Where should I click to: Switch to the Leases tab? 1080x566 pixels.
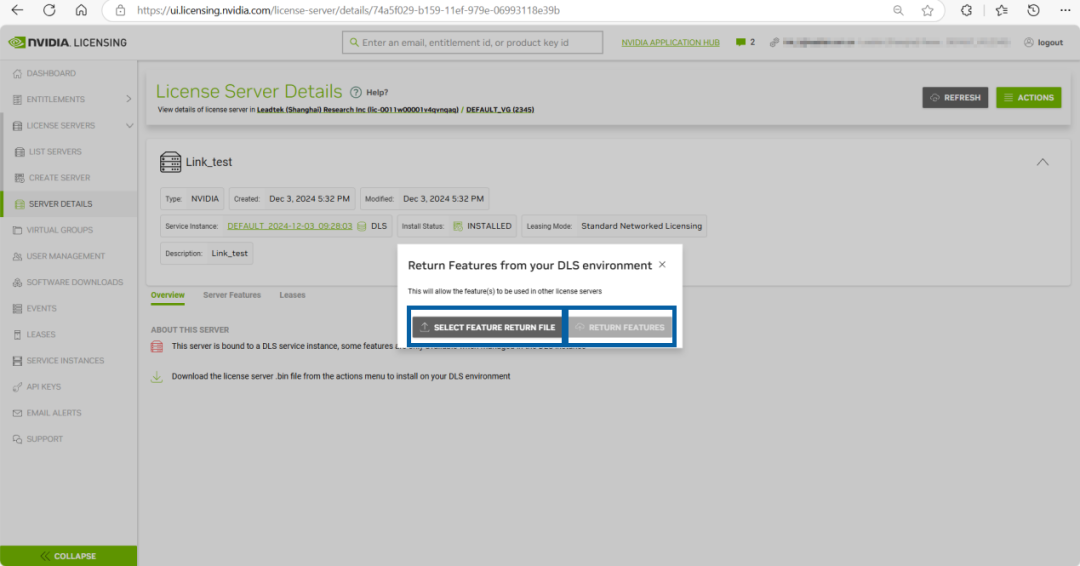292,295
